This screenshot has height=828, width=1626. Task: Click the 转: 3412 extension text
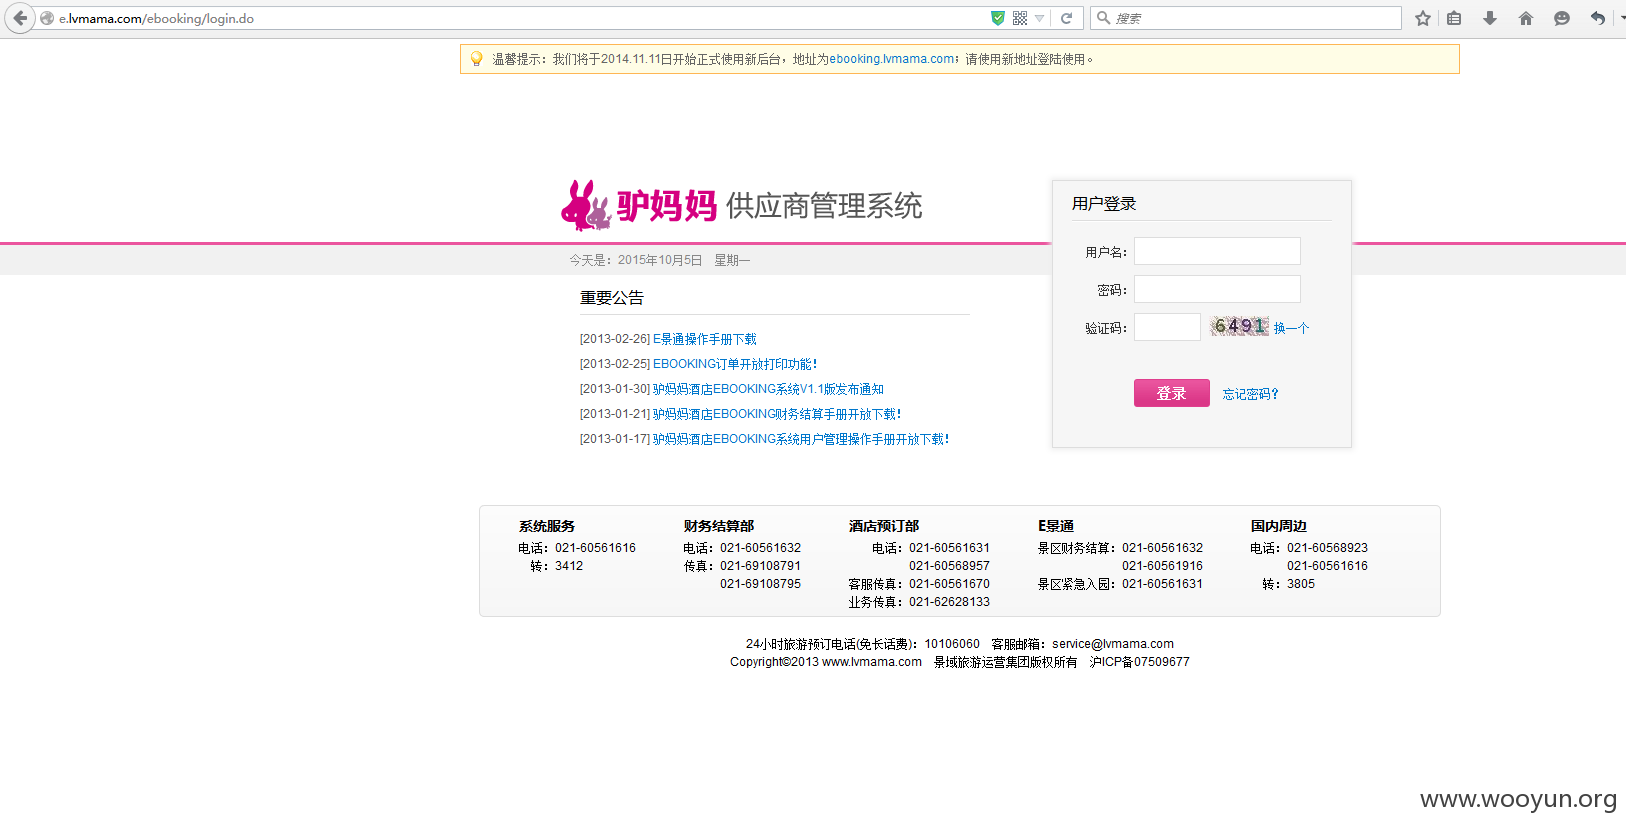pyautogui.click(x=557, y=566)
